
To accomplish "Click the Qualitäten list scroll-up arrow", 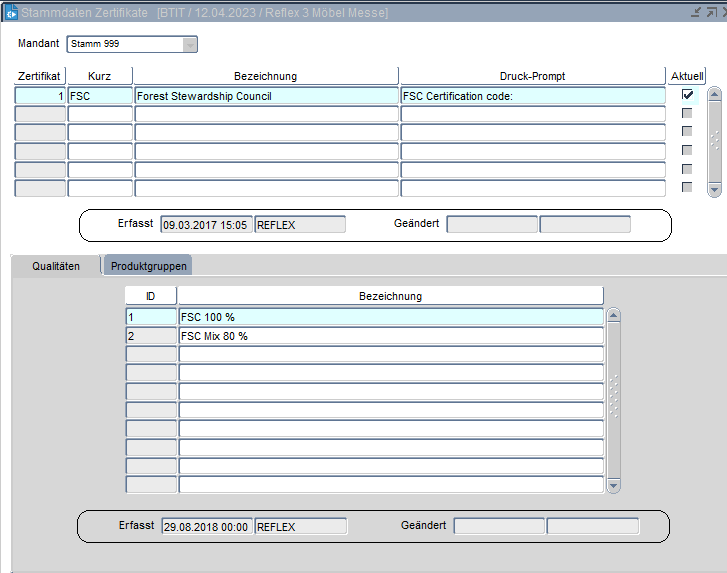I will pyautogui.click(x=614, y=315).
